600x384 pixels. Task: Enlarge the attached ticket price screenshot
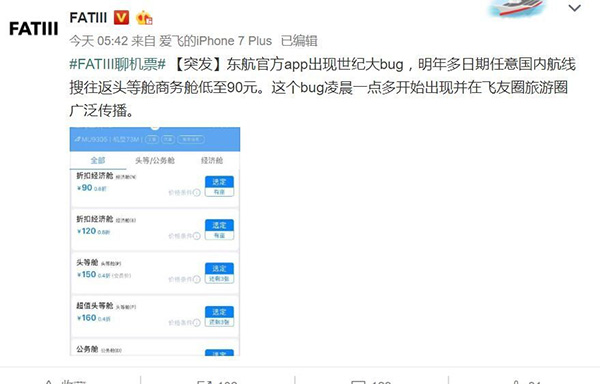tap(155, 241)
